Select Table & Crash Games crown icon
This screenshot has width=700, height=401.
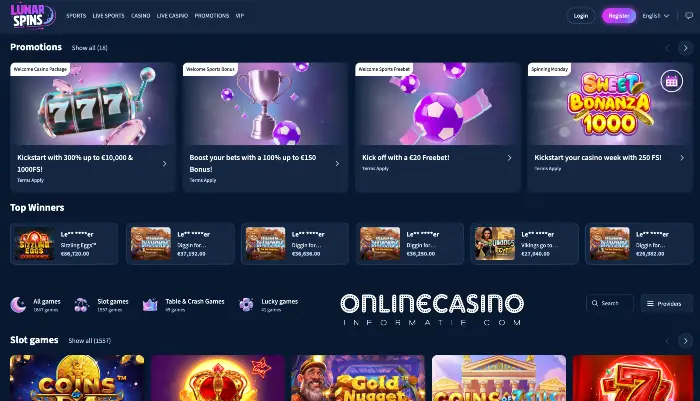pos(150,305)
